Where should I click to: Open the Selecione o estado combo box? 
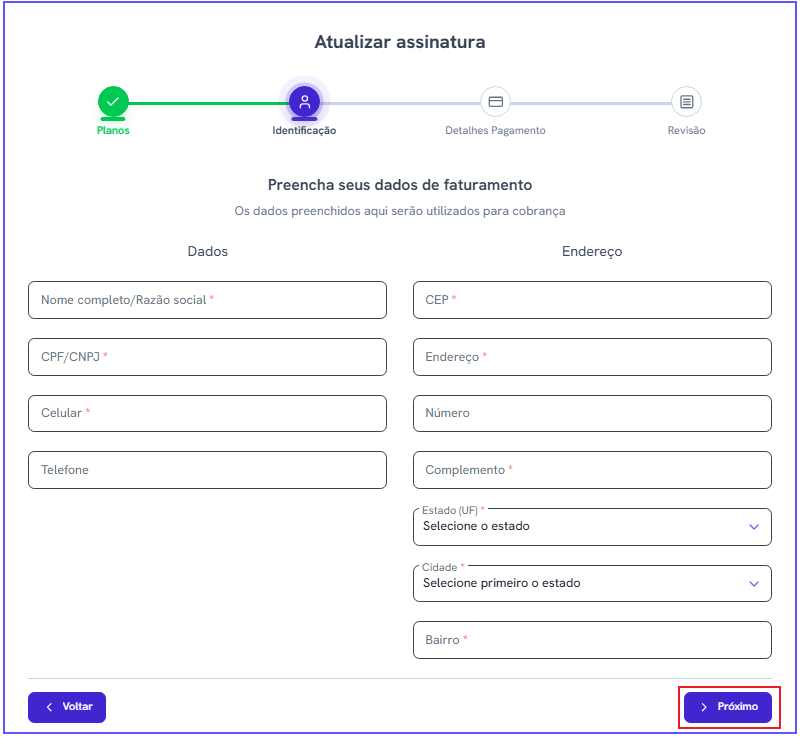592,527
